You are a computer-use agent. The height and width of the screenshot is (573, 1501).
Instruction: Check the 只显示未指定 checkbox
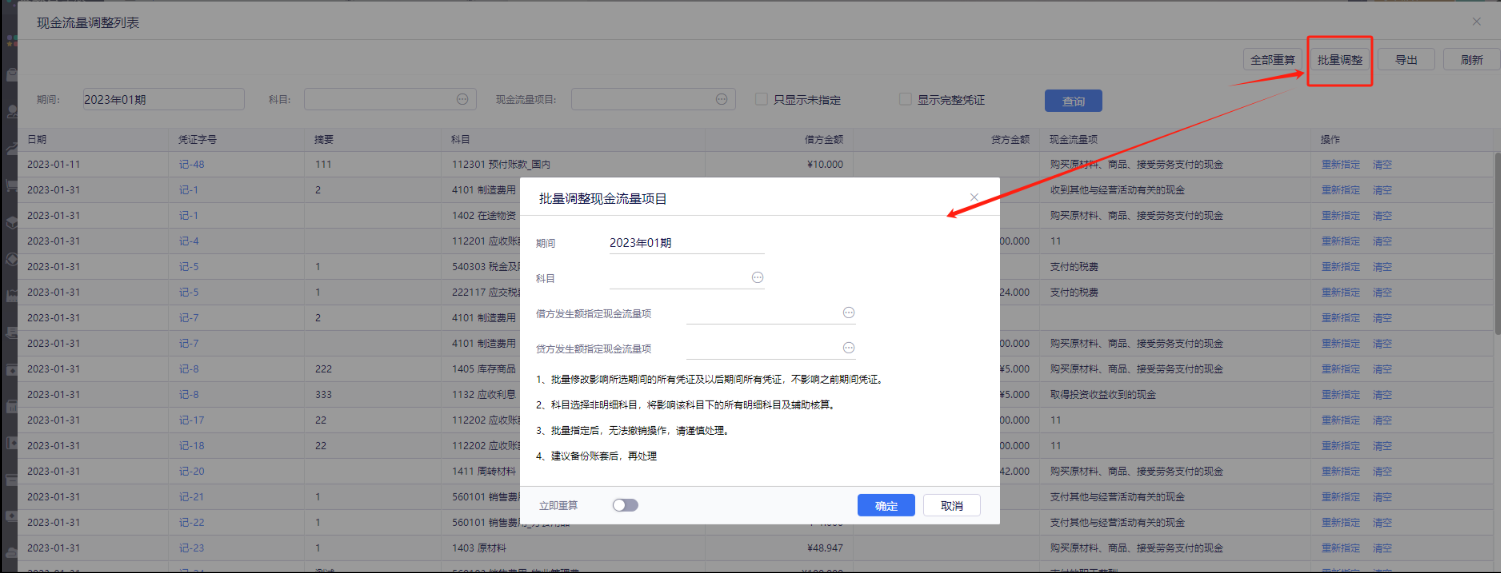click(761, 100)
